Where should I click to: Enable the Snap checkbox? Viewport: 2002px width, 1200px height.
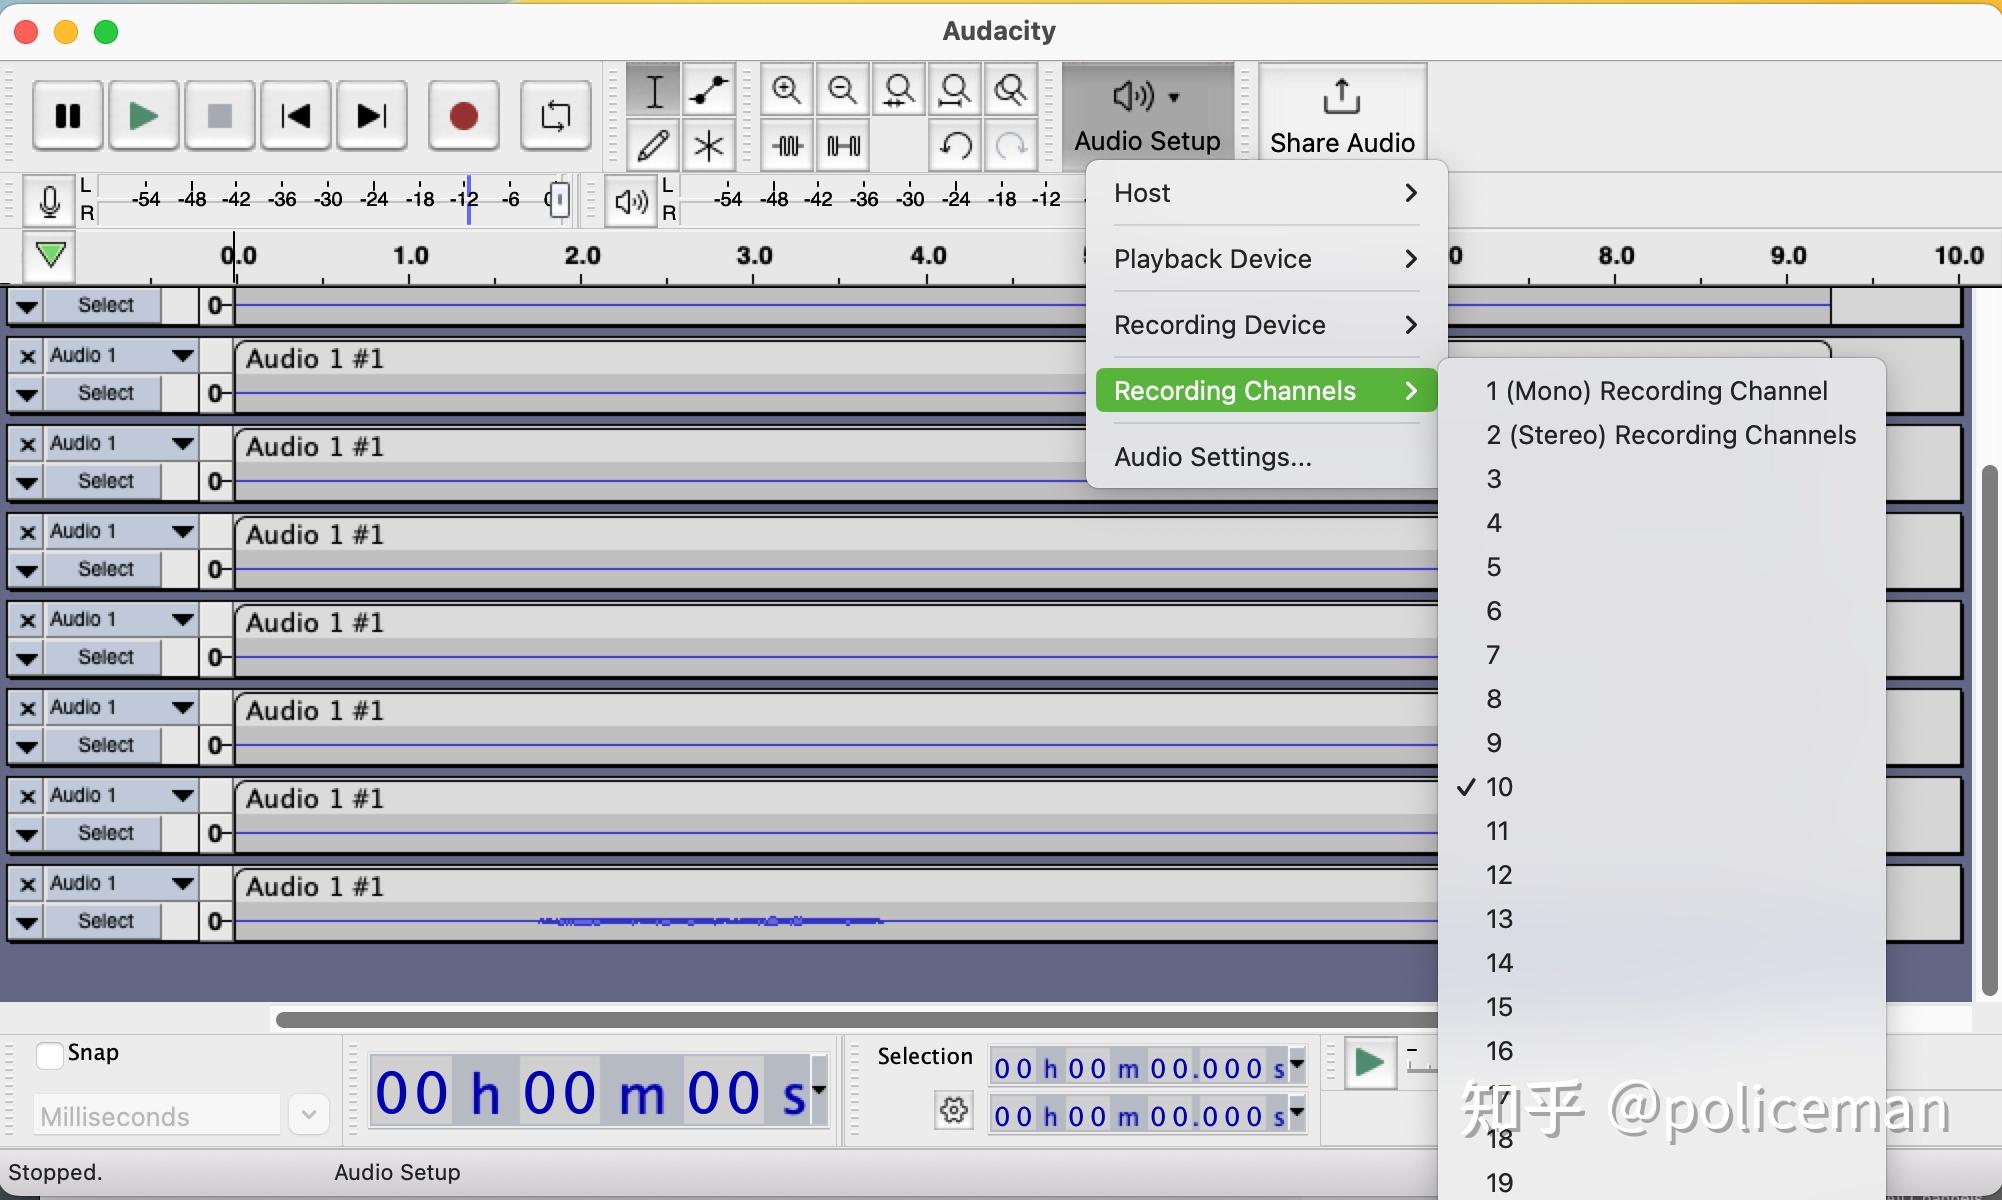tap(49, 1055)
